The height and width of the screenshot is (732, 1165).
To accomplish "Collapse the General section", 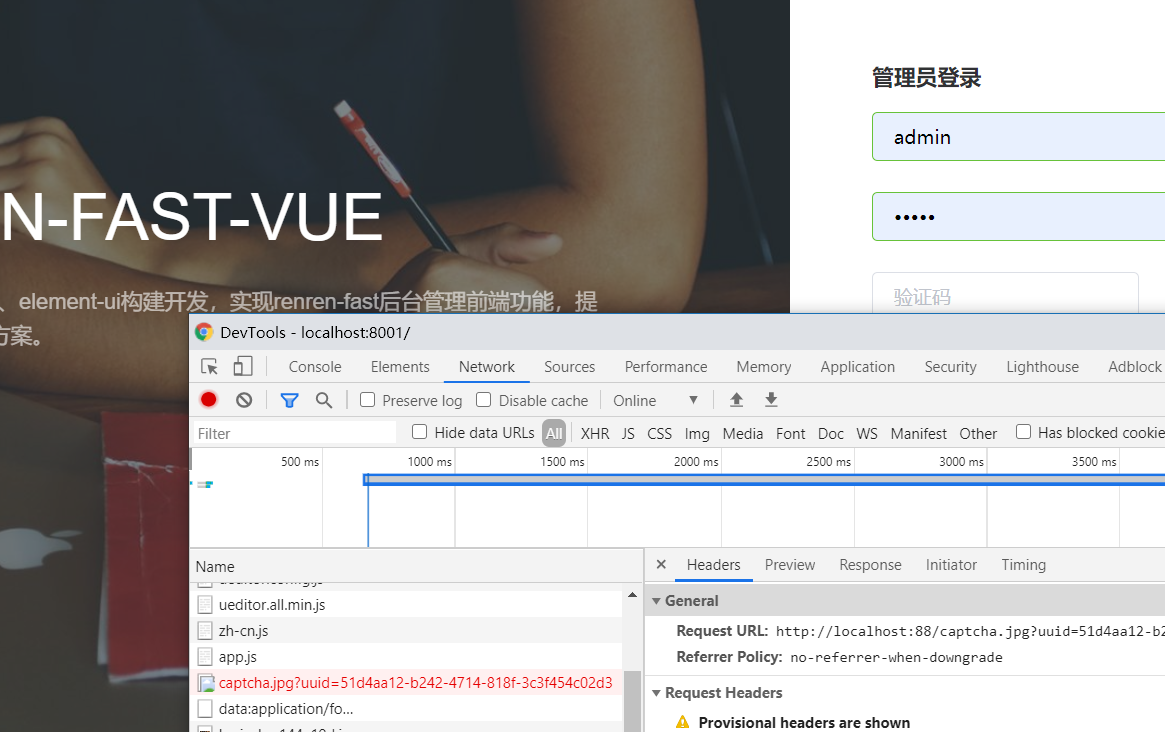I will (656, 600).
